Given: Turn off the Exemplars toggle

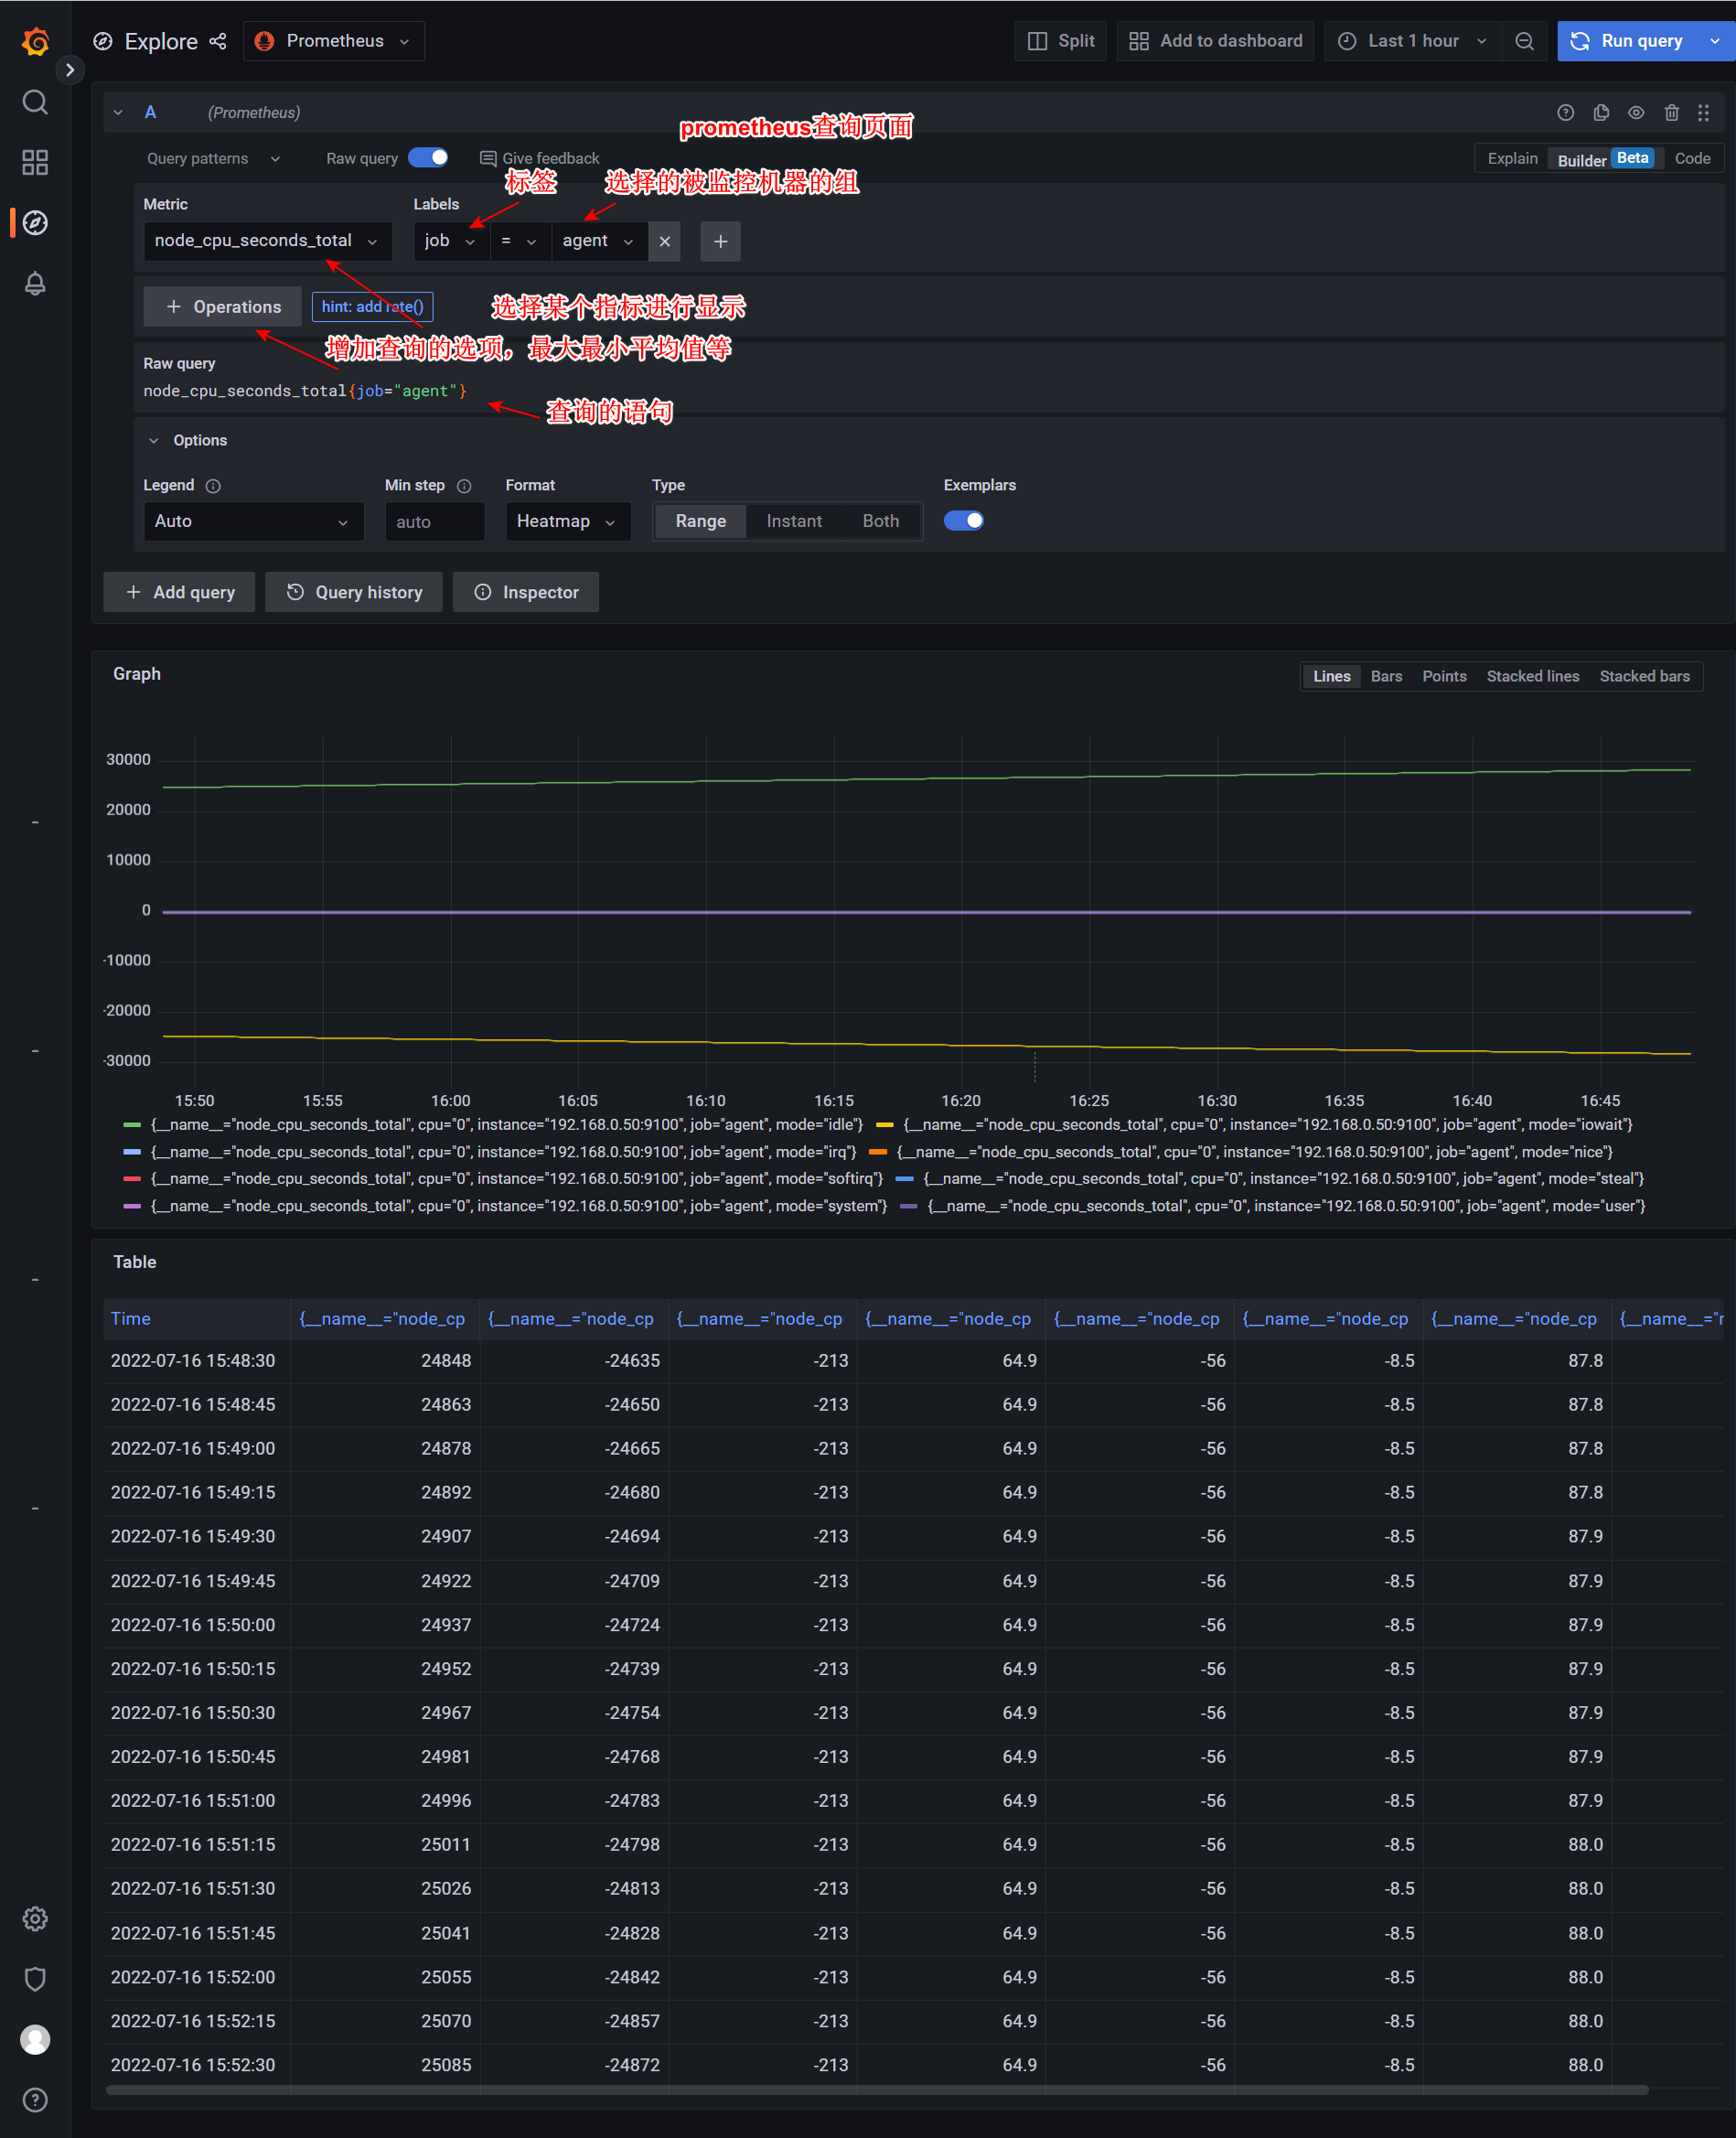Looking at the screenshot, I should pyautogui.click(x=963, y=520).
